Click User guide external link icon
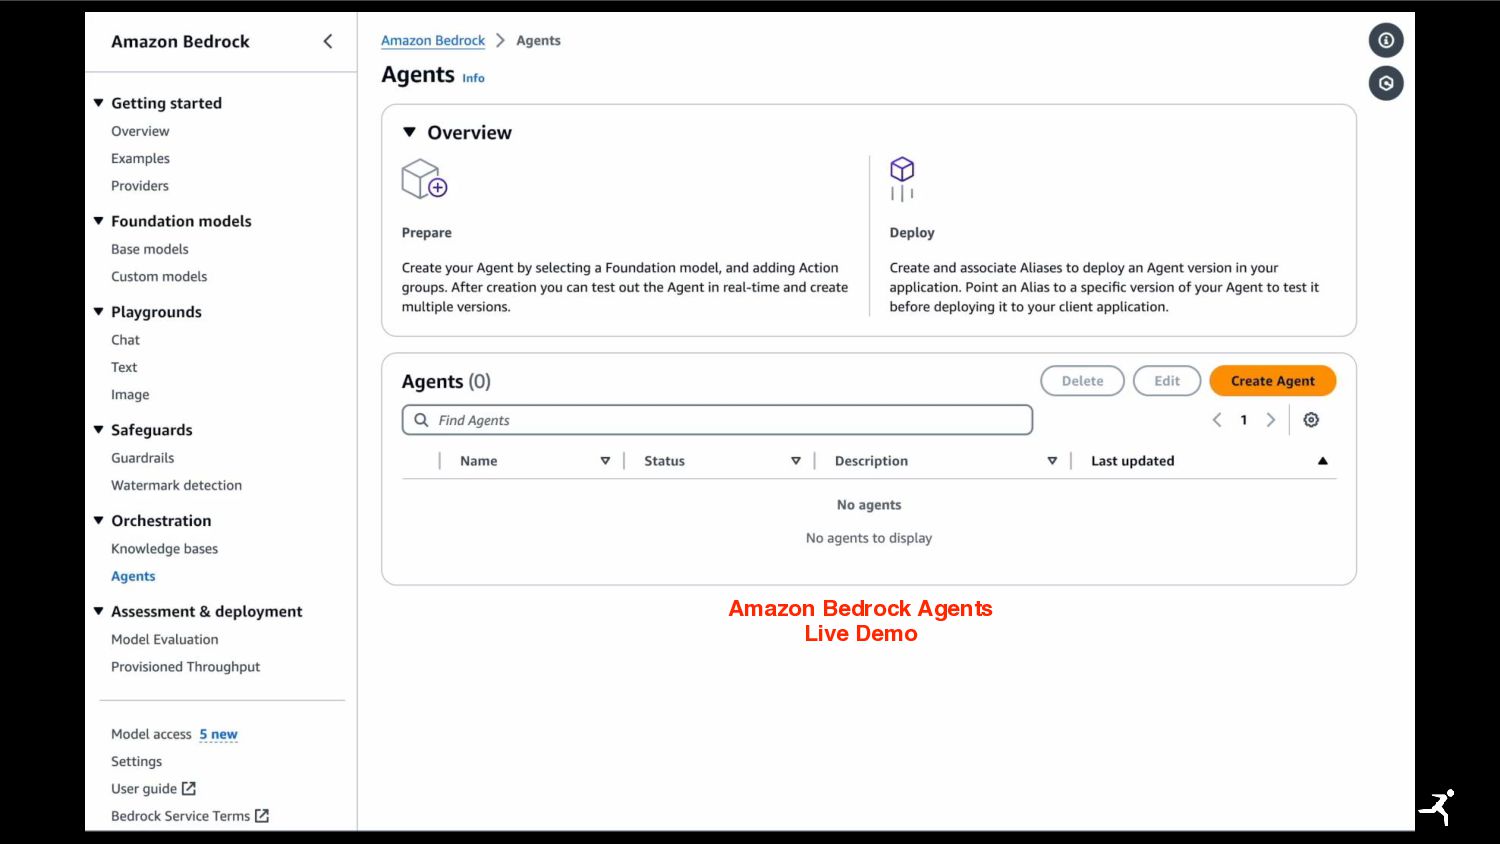The image size is (1500, 844). (x=189, y=788)
